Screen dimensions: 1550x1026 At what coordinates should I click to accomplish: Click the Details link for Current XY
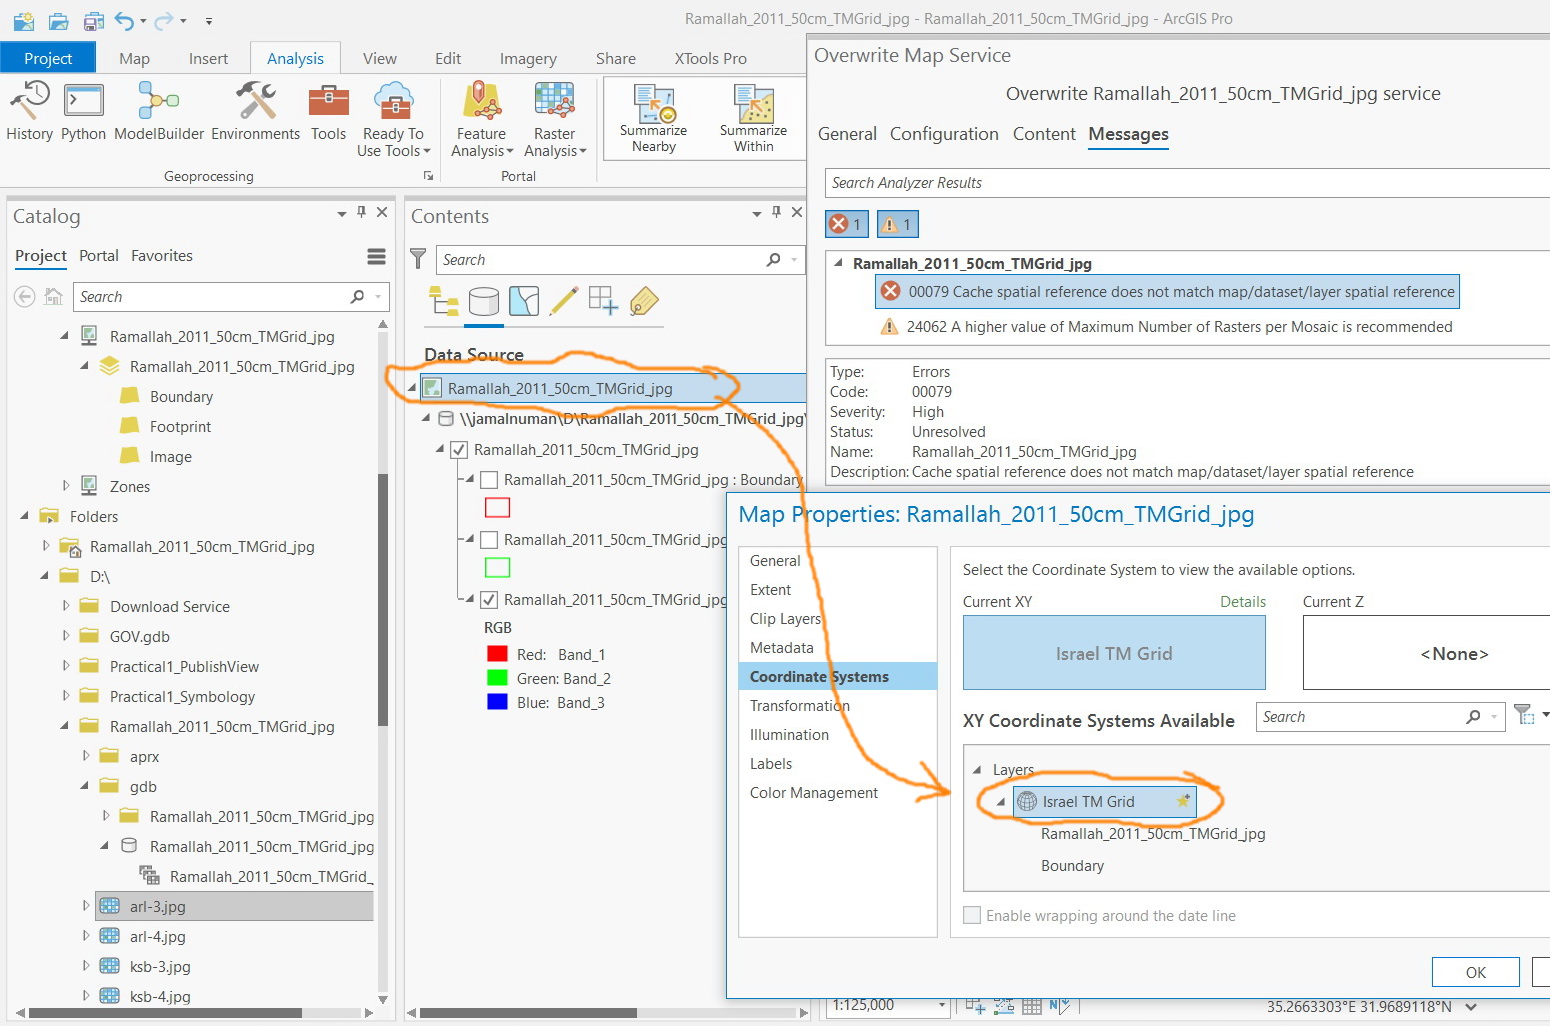[x=1243, y=602]
